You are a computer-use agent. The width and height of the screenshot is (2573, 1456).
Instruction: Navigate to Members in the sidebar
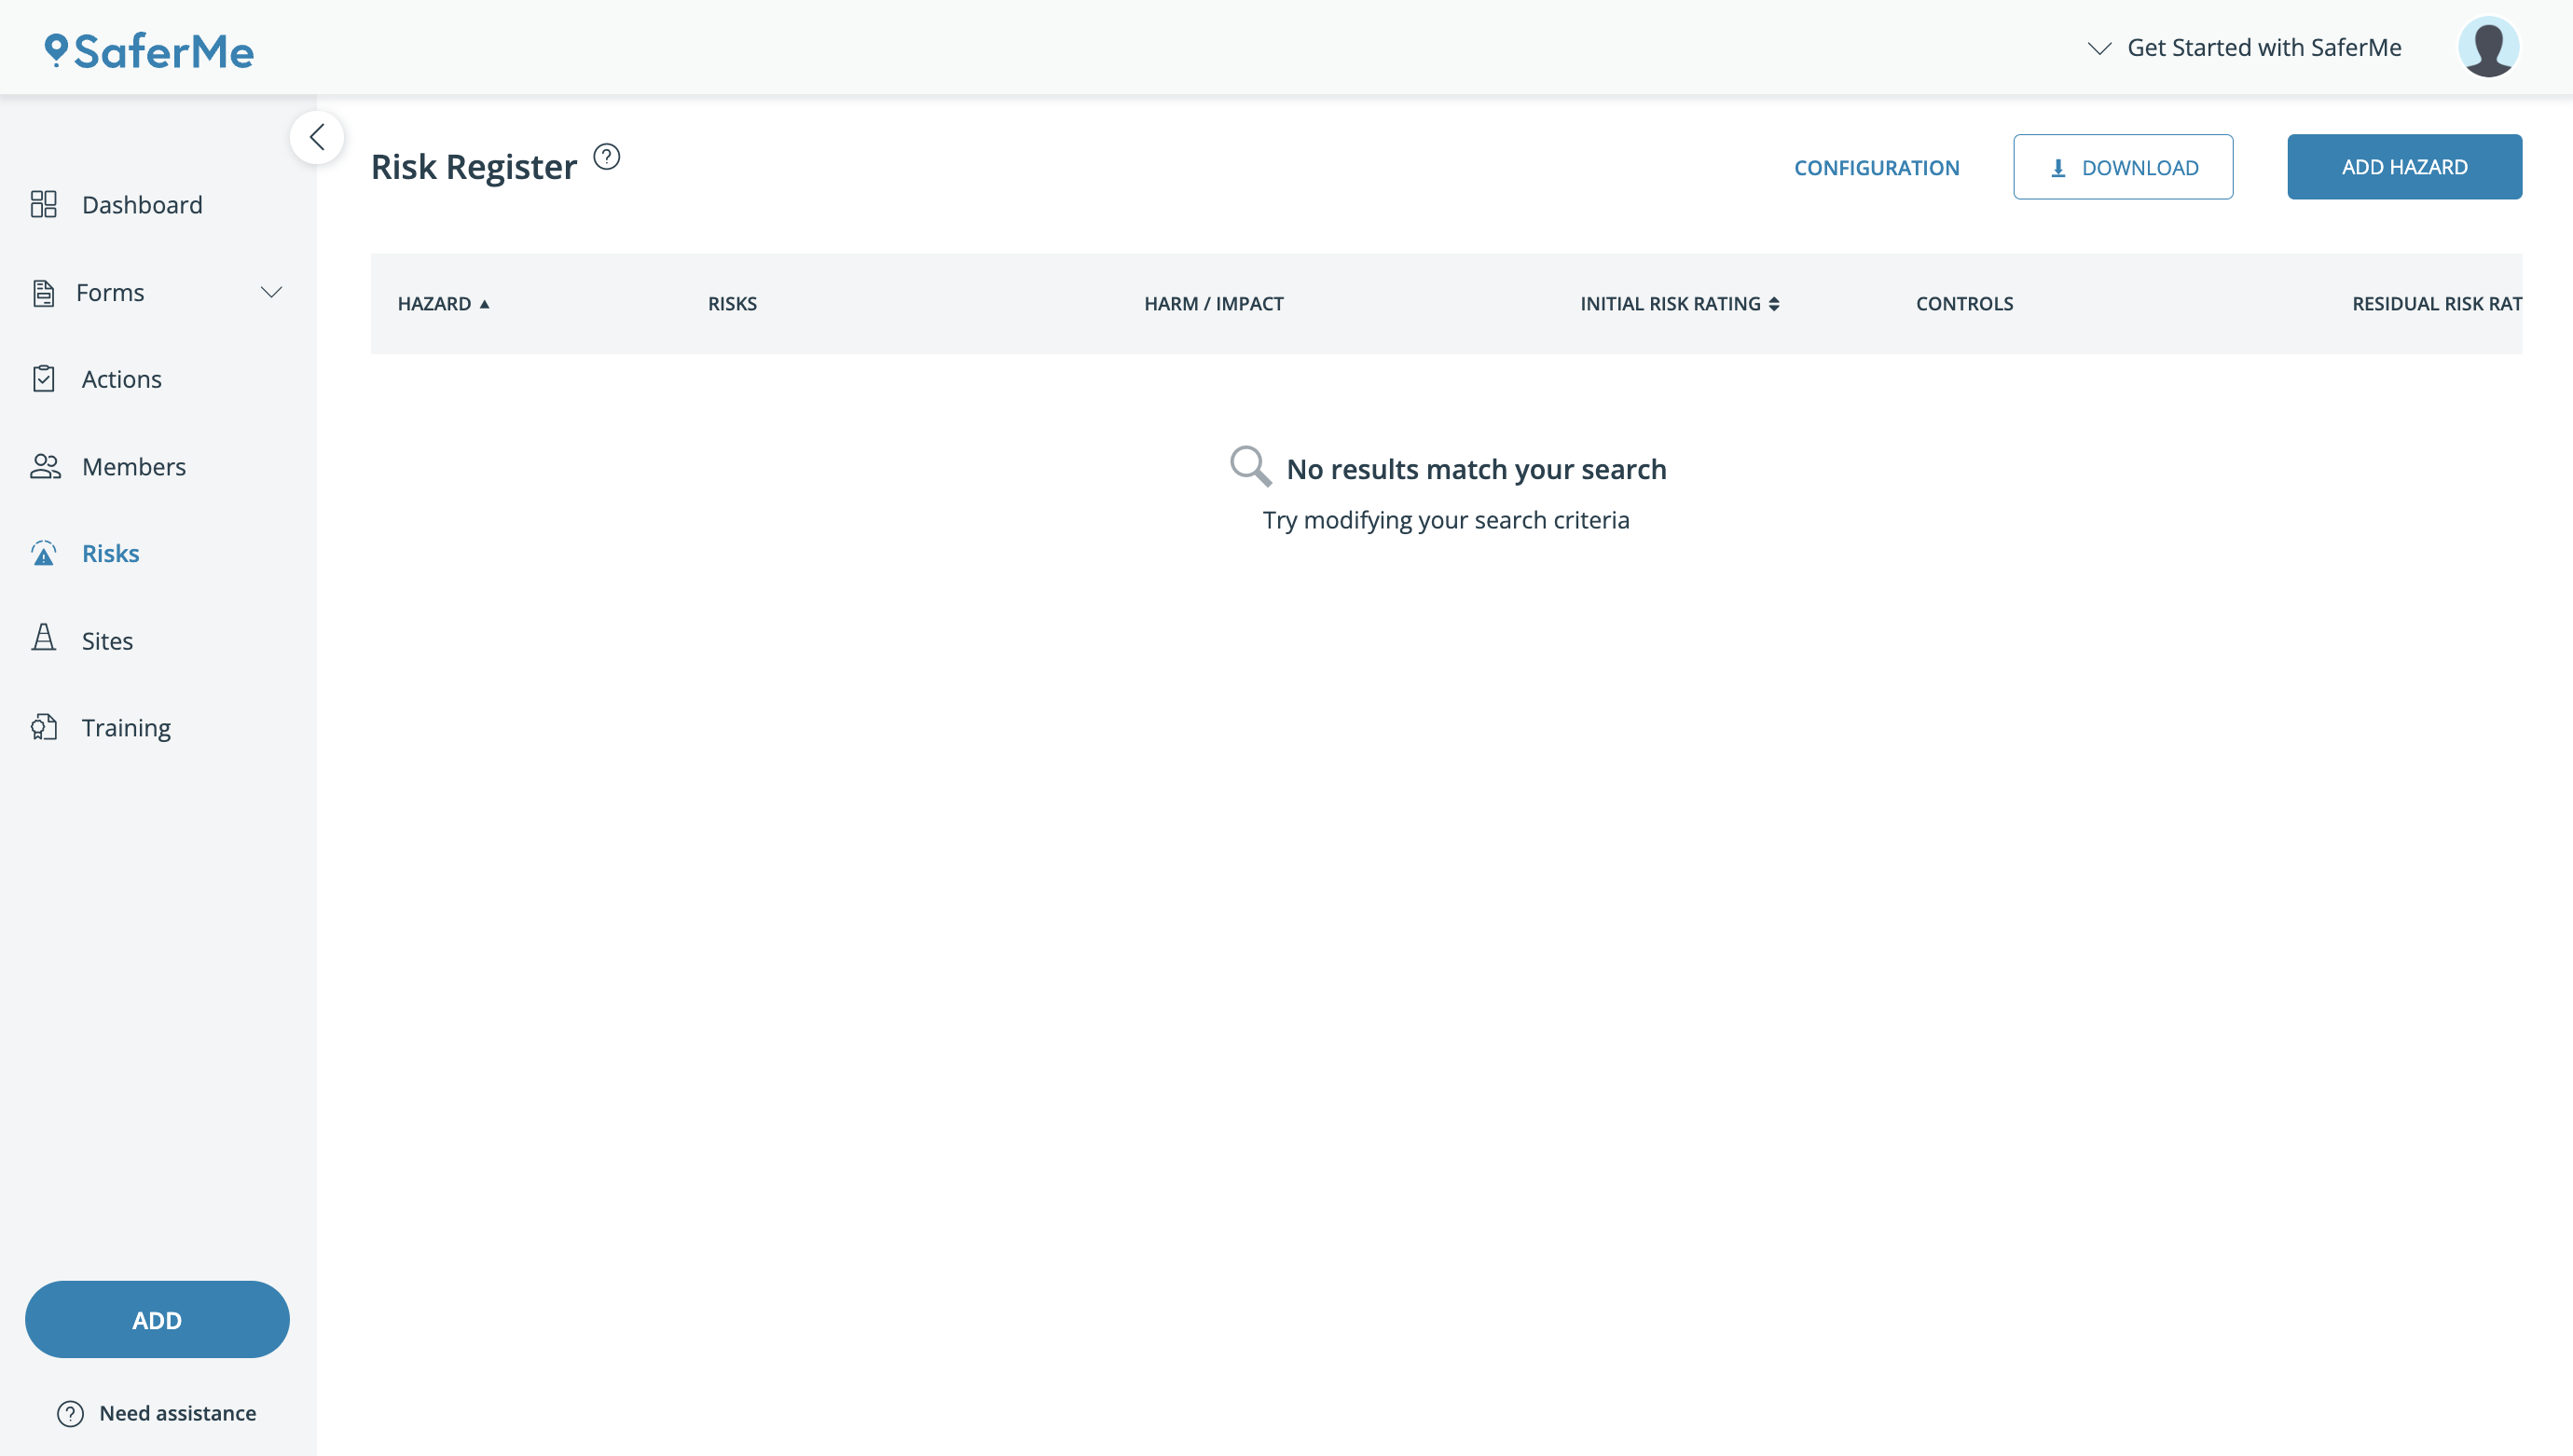coord(134,466)
